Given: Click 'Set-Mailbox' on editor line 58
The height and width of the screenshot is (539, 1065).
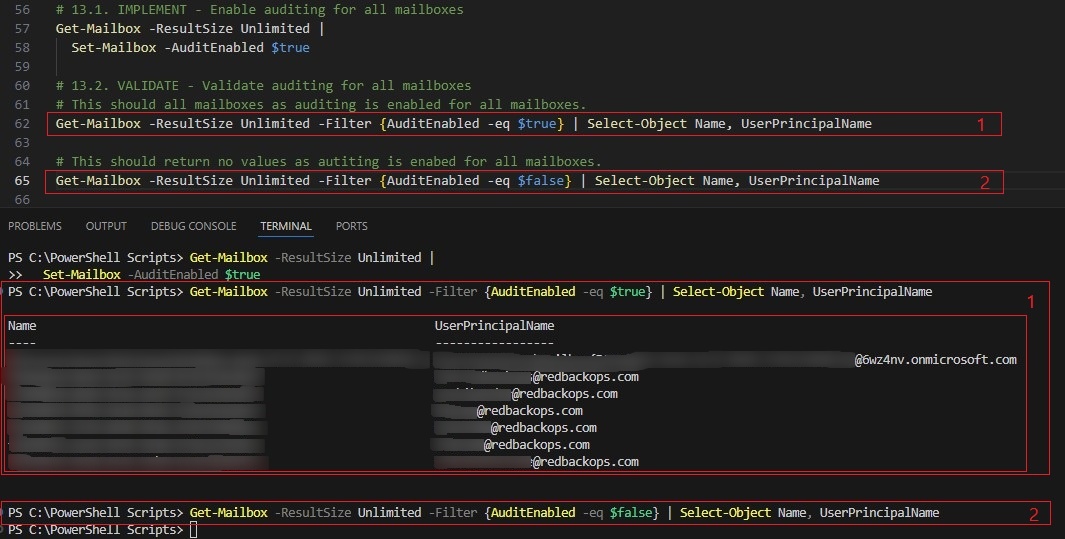Looking at the screenshot, I should tap(113, 48).
